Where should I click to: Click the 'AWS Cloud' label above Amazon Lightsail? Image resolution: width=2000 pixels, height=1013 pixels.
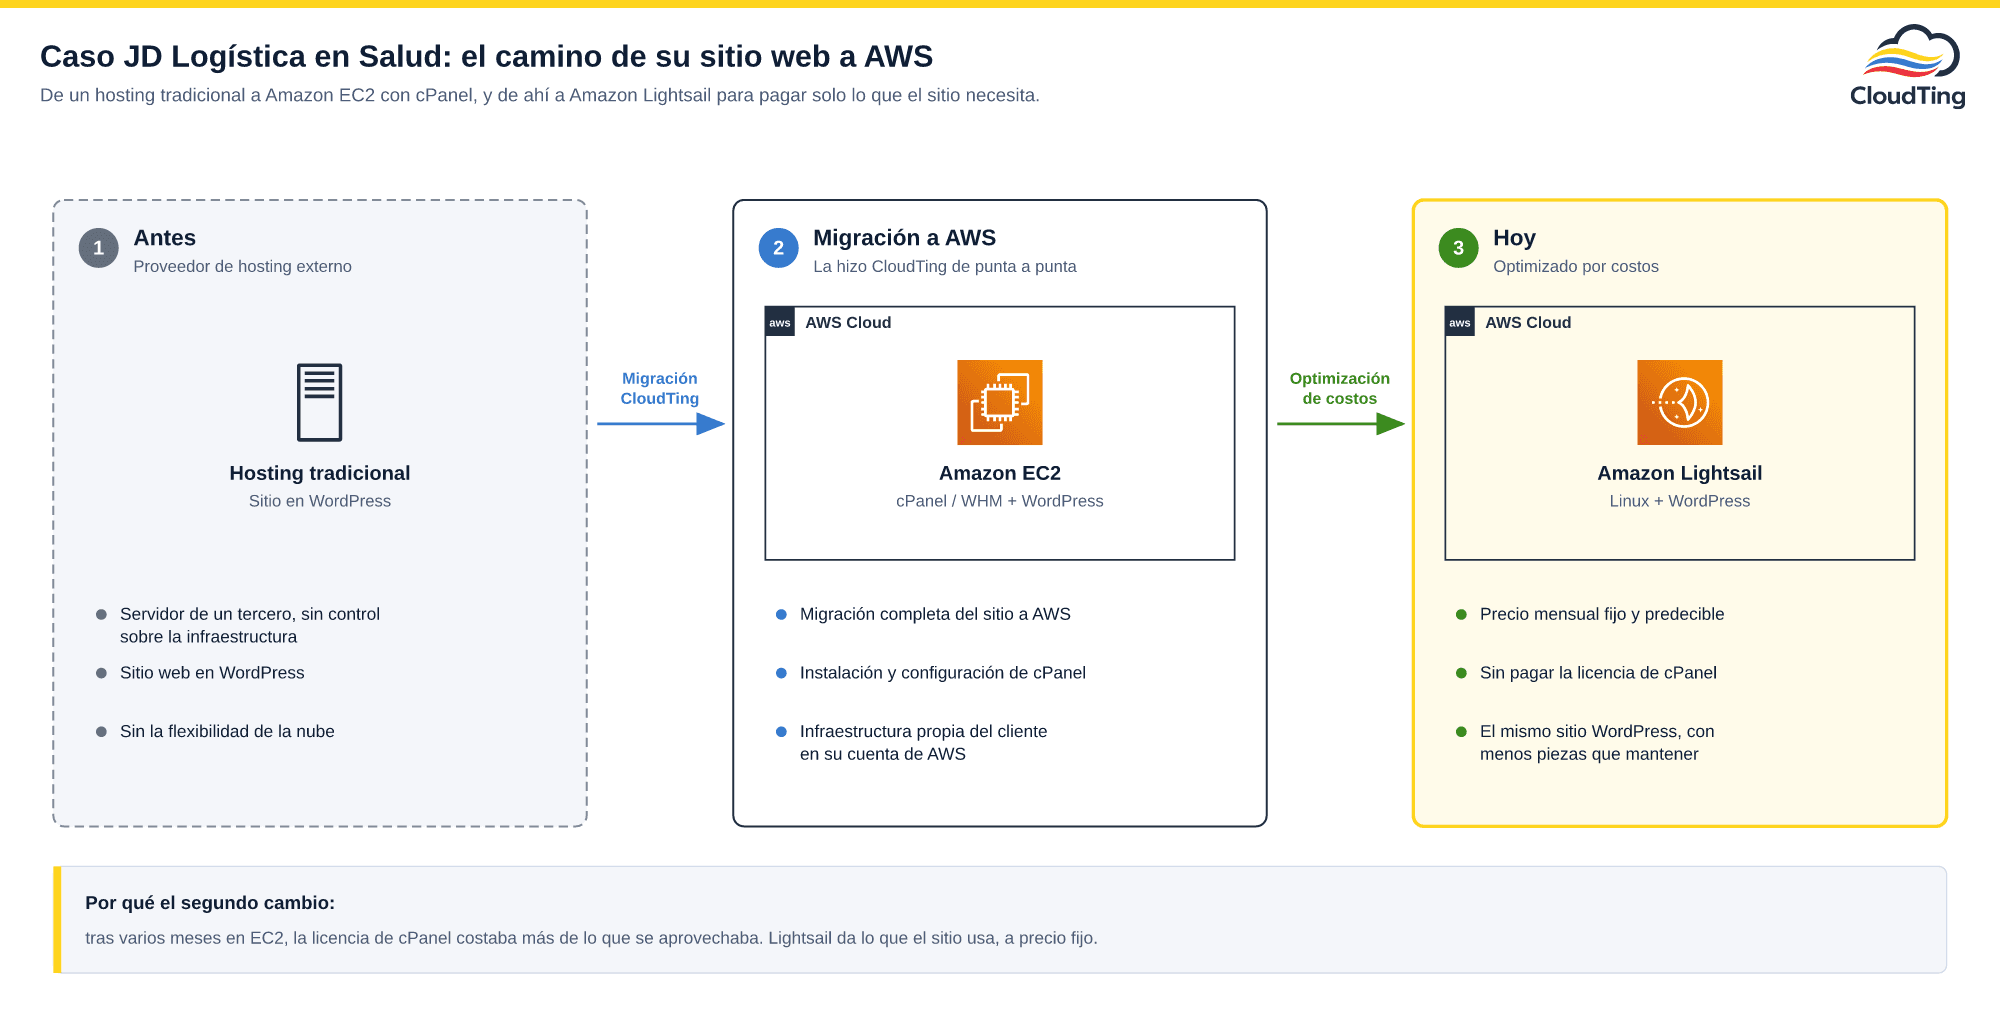(x=1528, y=322)
